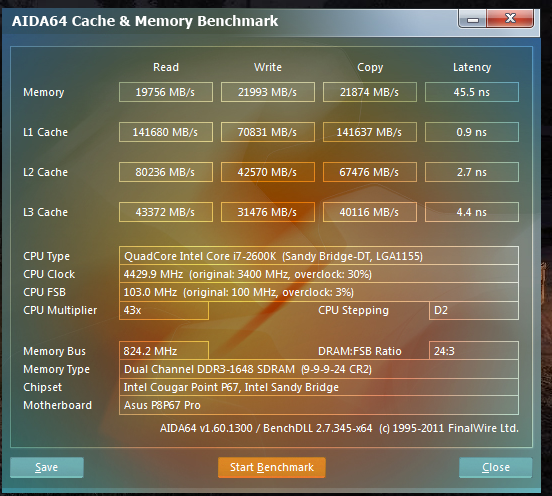This screenshot has width=552, height=496.
Task: Click the Copy column header
Action: point(370,67)
